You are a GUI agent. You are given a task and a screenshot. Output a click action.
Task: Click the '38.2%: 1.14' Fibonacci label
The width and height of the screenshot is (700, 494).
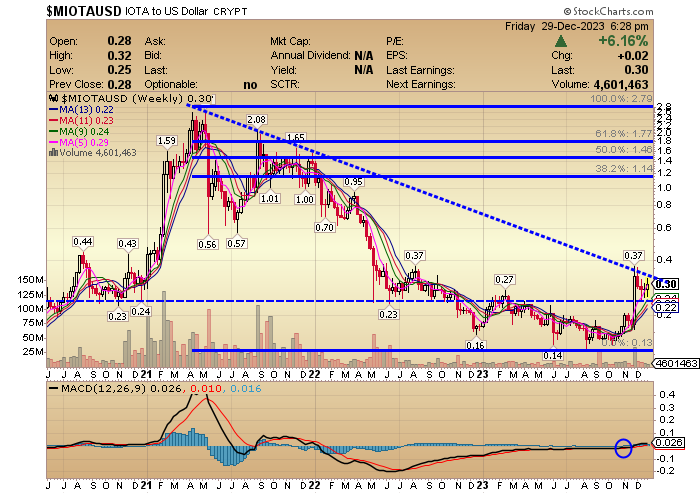coord(624,169)
